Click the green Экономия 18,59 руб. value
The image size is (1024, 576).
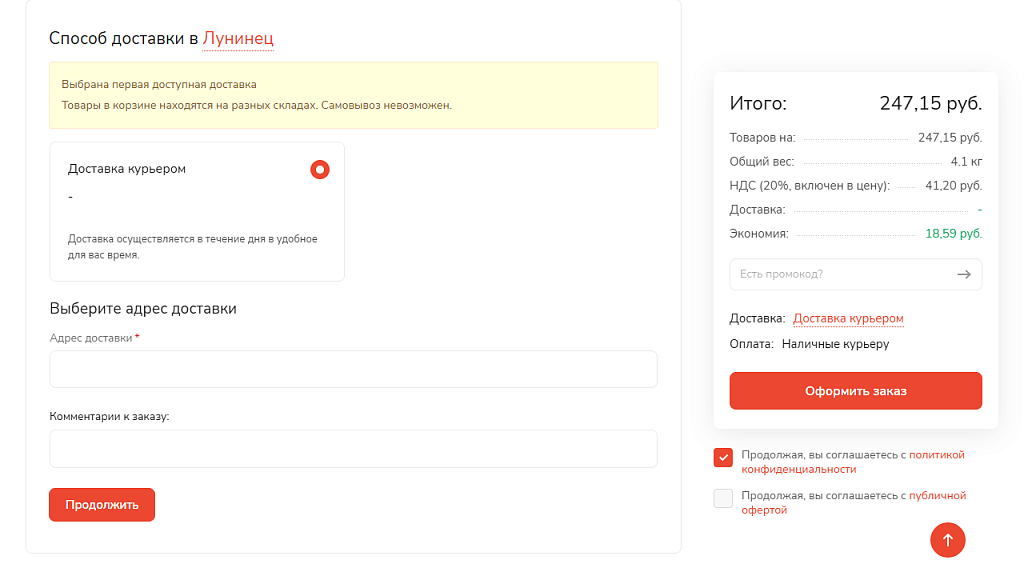point(953,234)
